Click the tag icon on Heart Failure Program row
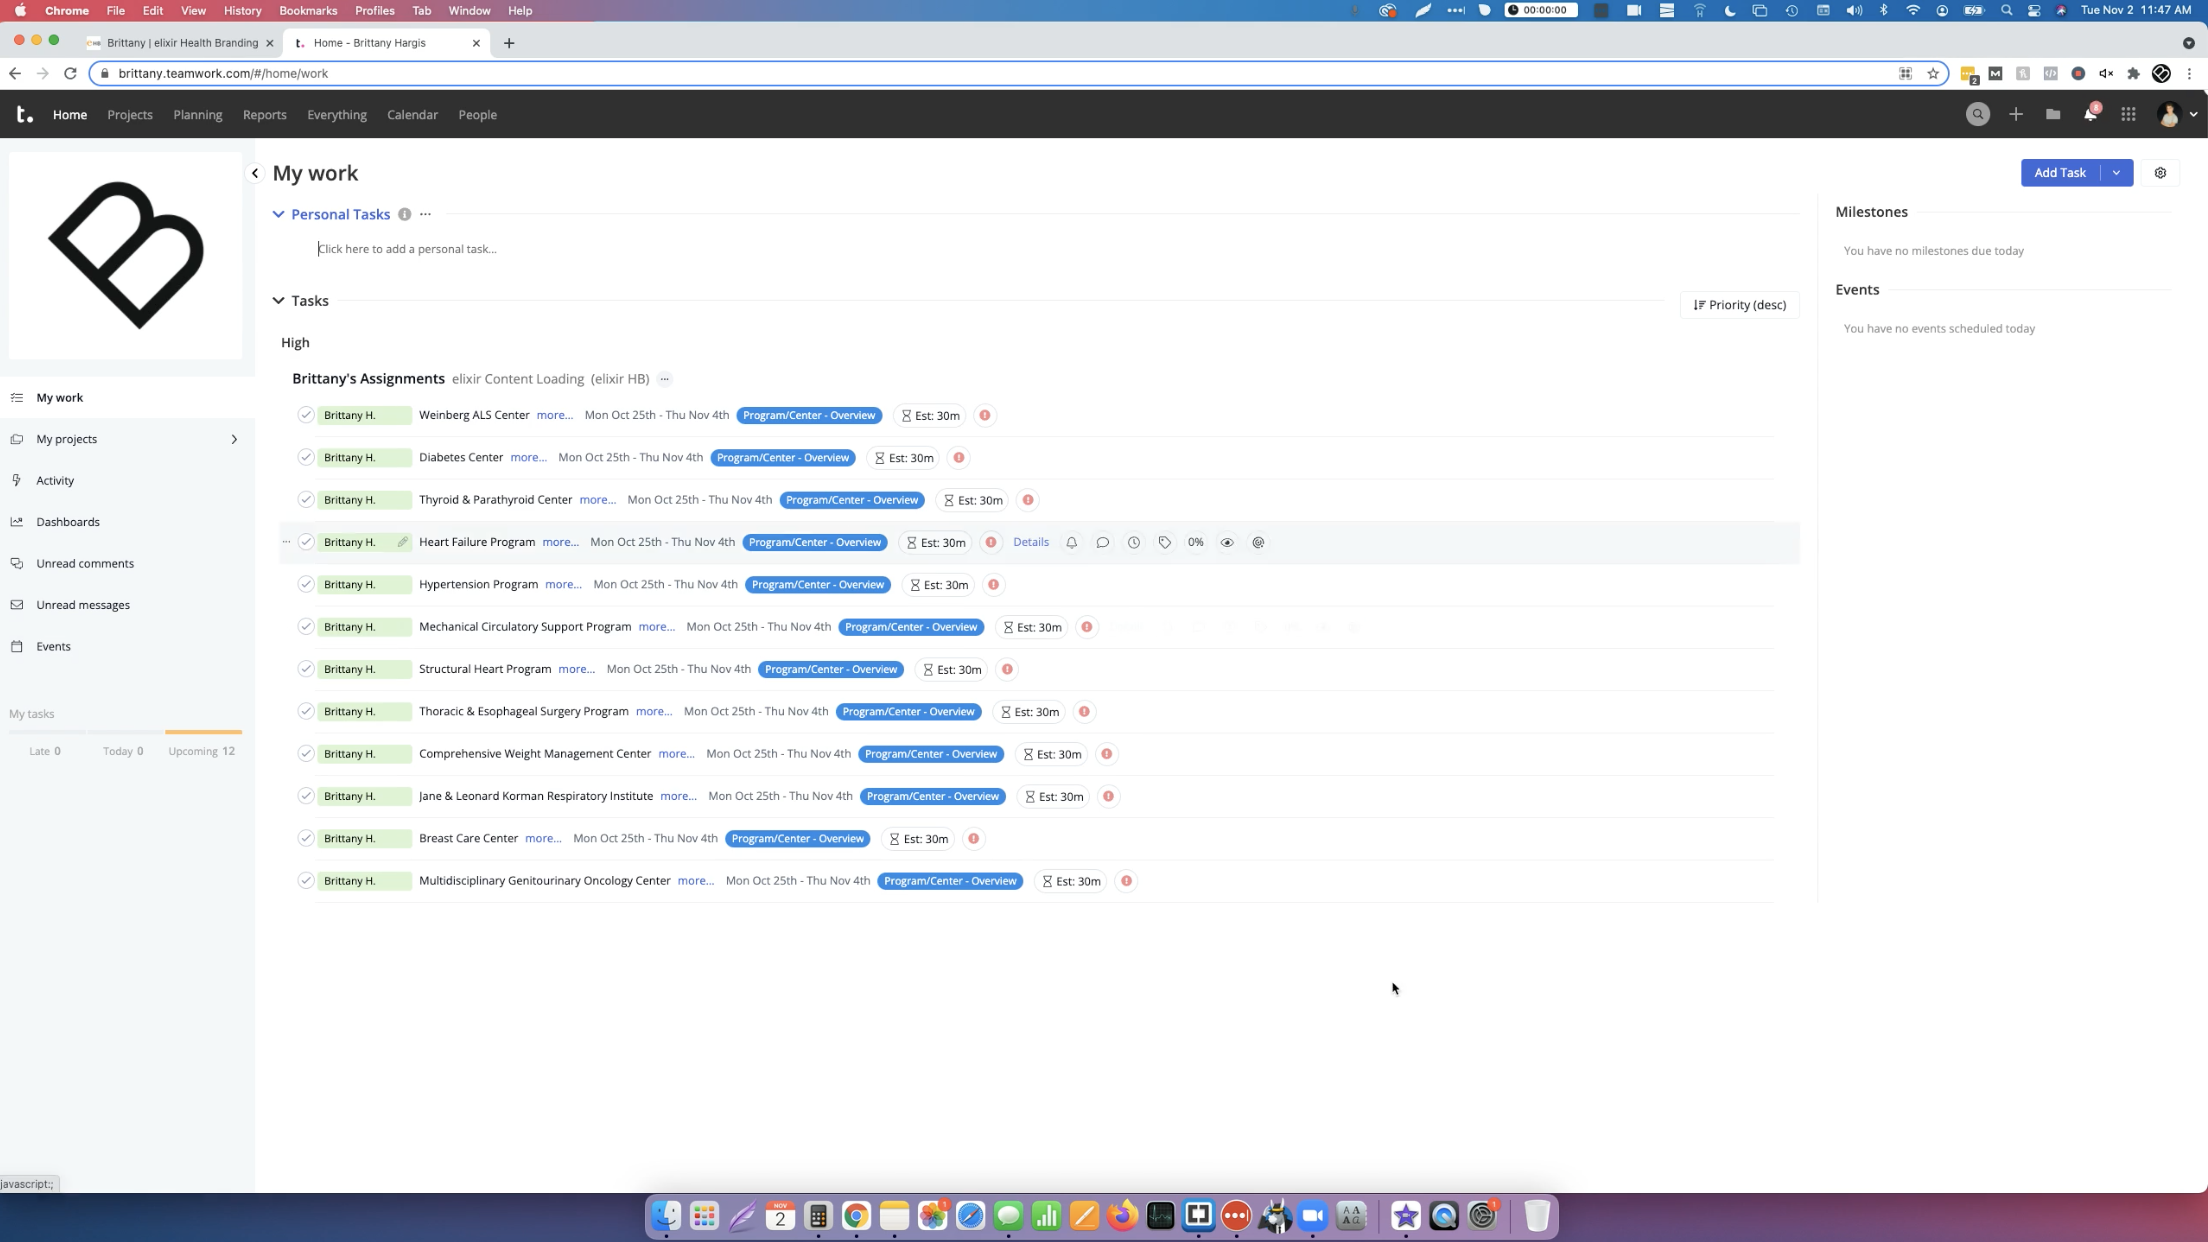This screenshot has width=2208, height=1242. pyautogui.click(x=1164, y=543)
